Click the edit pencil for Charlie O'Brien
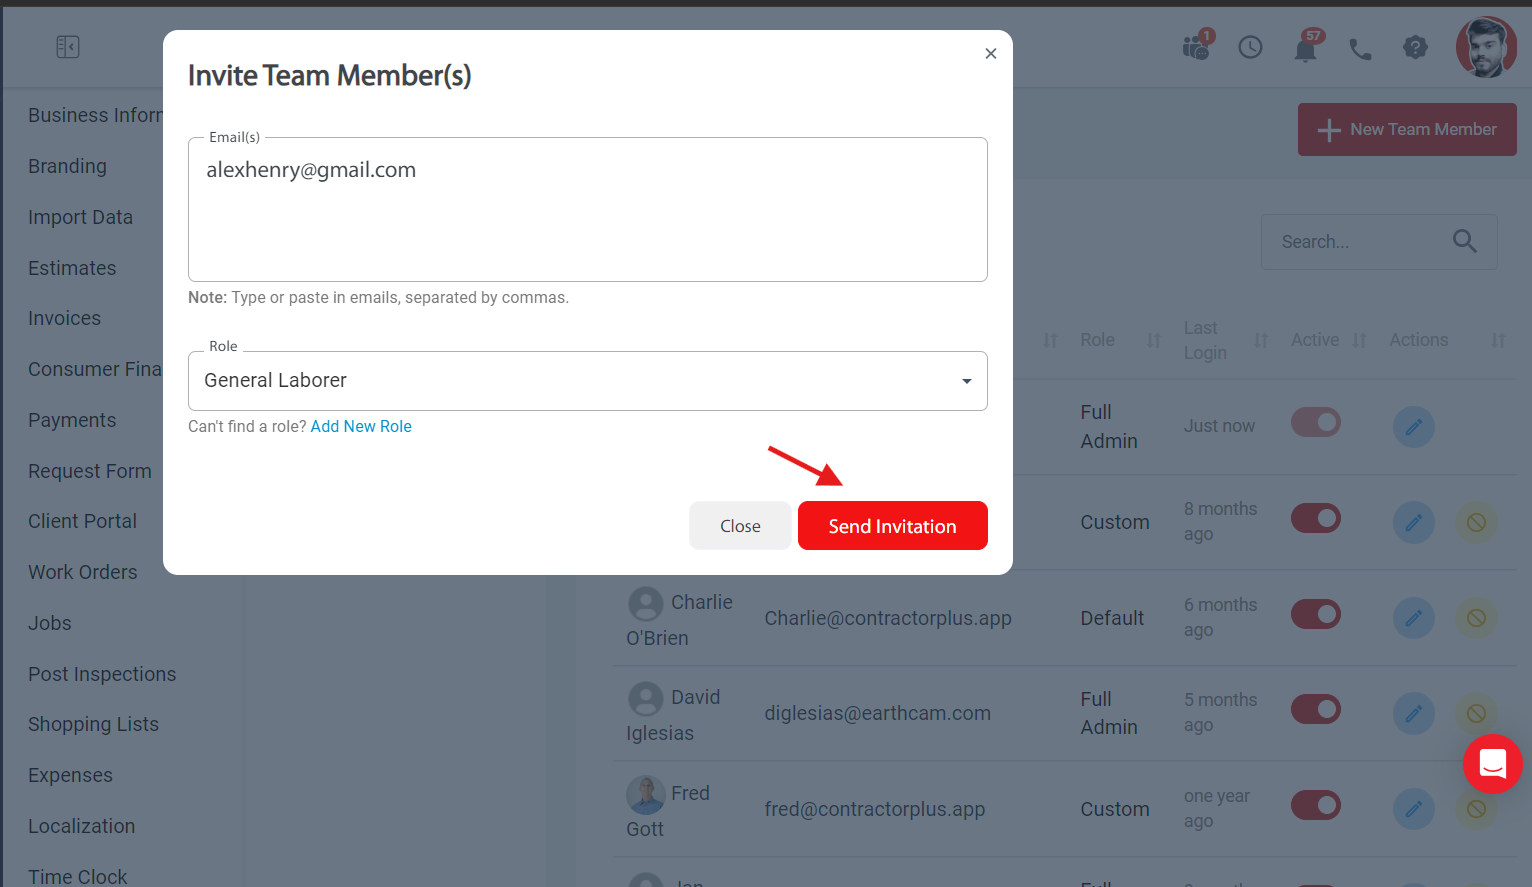 (x=1414, y=618)
